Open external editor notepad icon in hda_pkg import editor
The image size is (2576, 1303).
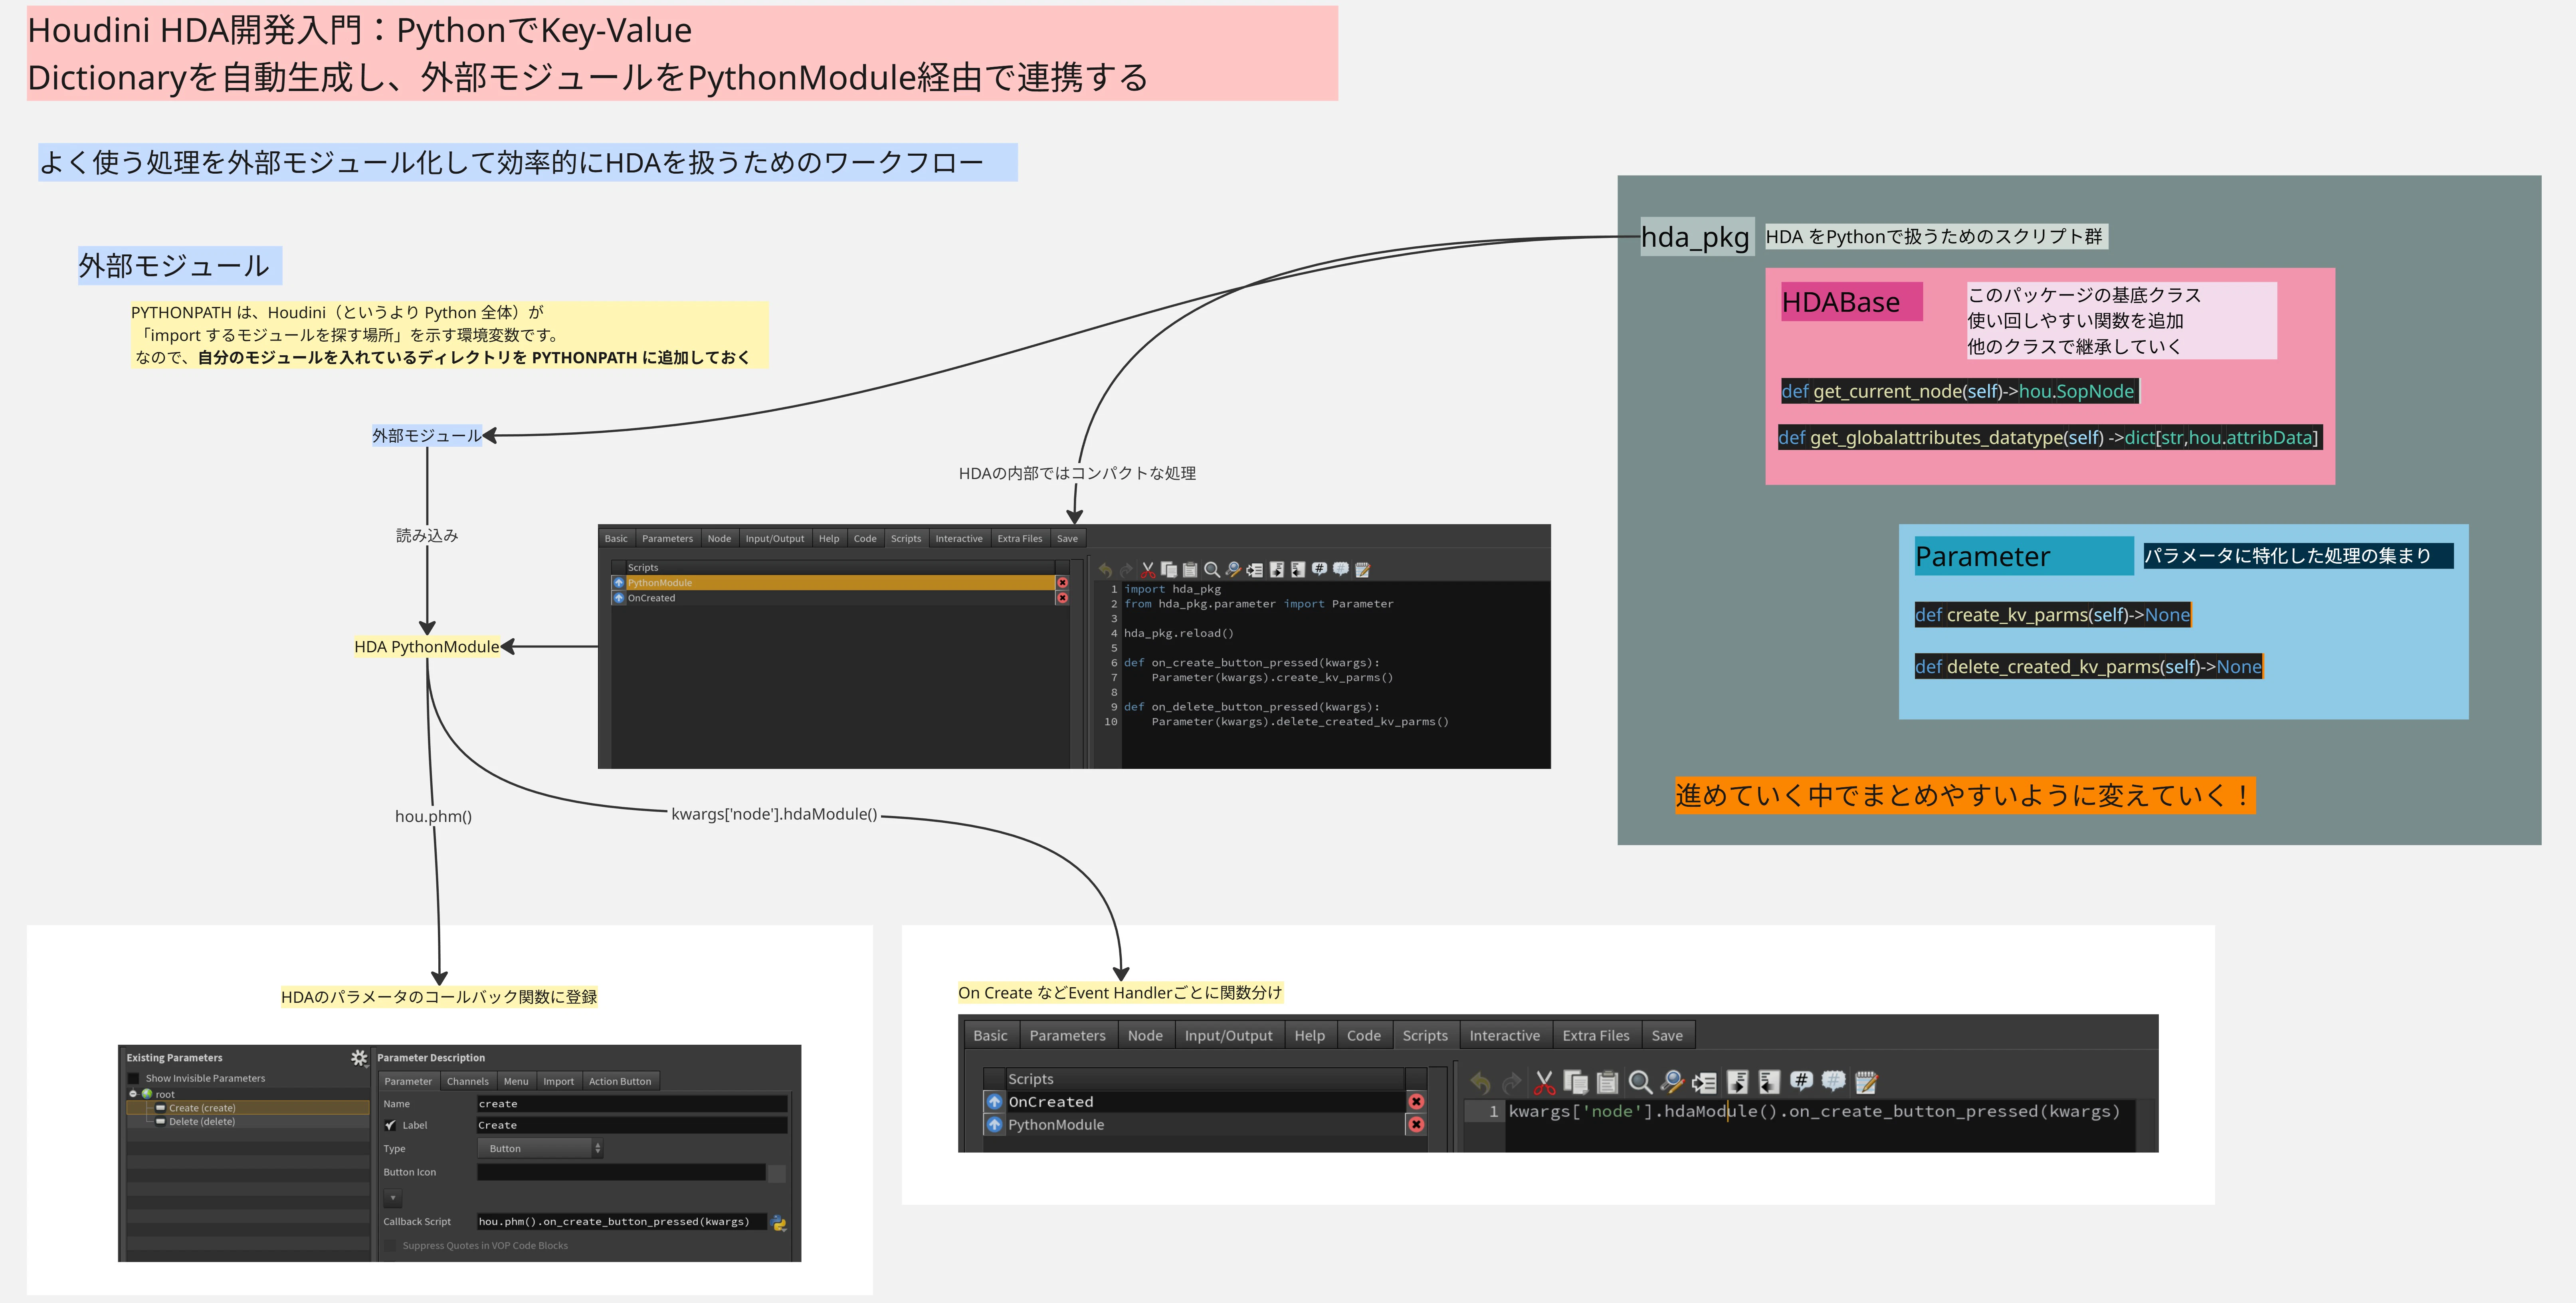pos(1362,570)
